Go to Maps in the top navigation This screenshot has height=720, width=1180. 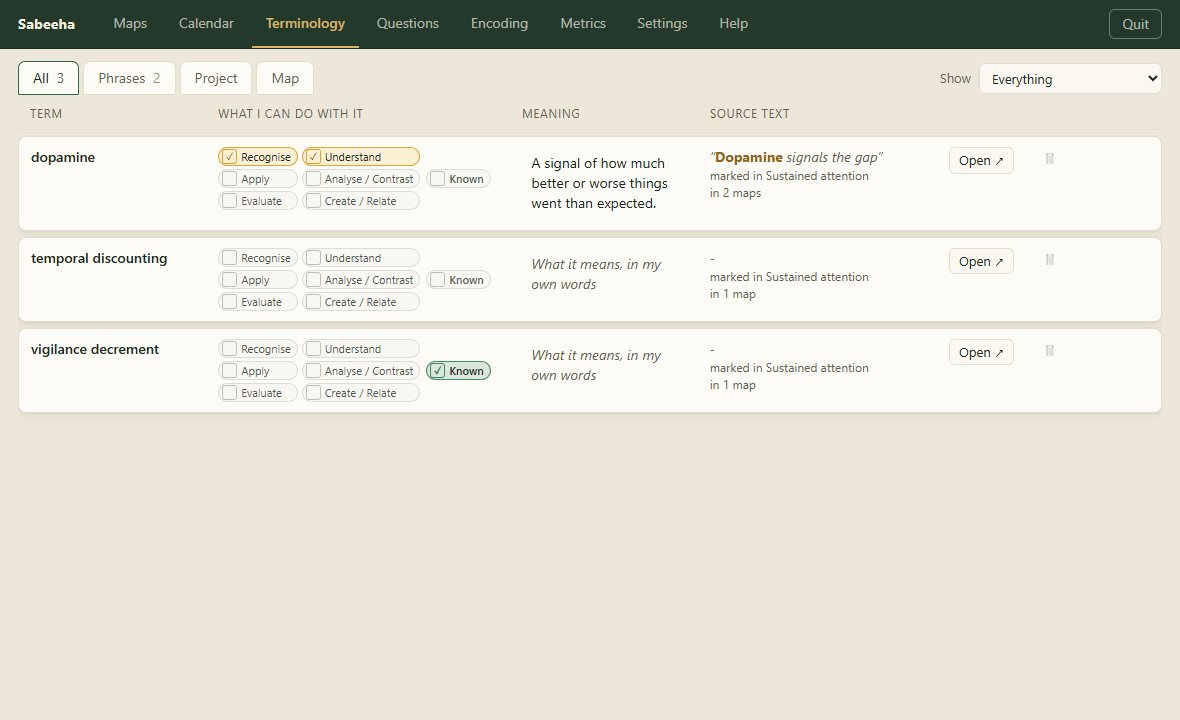tap(130, 23)
